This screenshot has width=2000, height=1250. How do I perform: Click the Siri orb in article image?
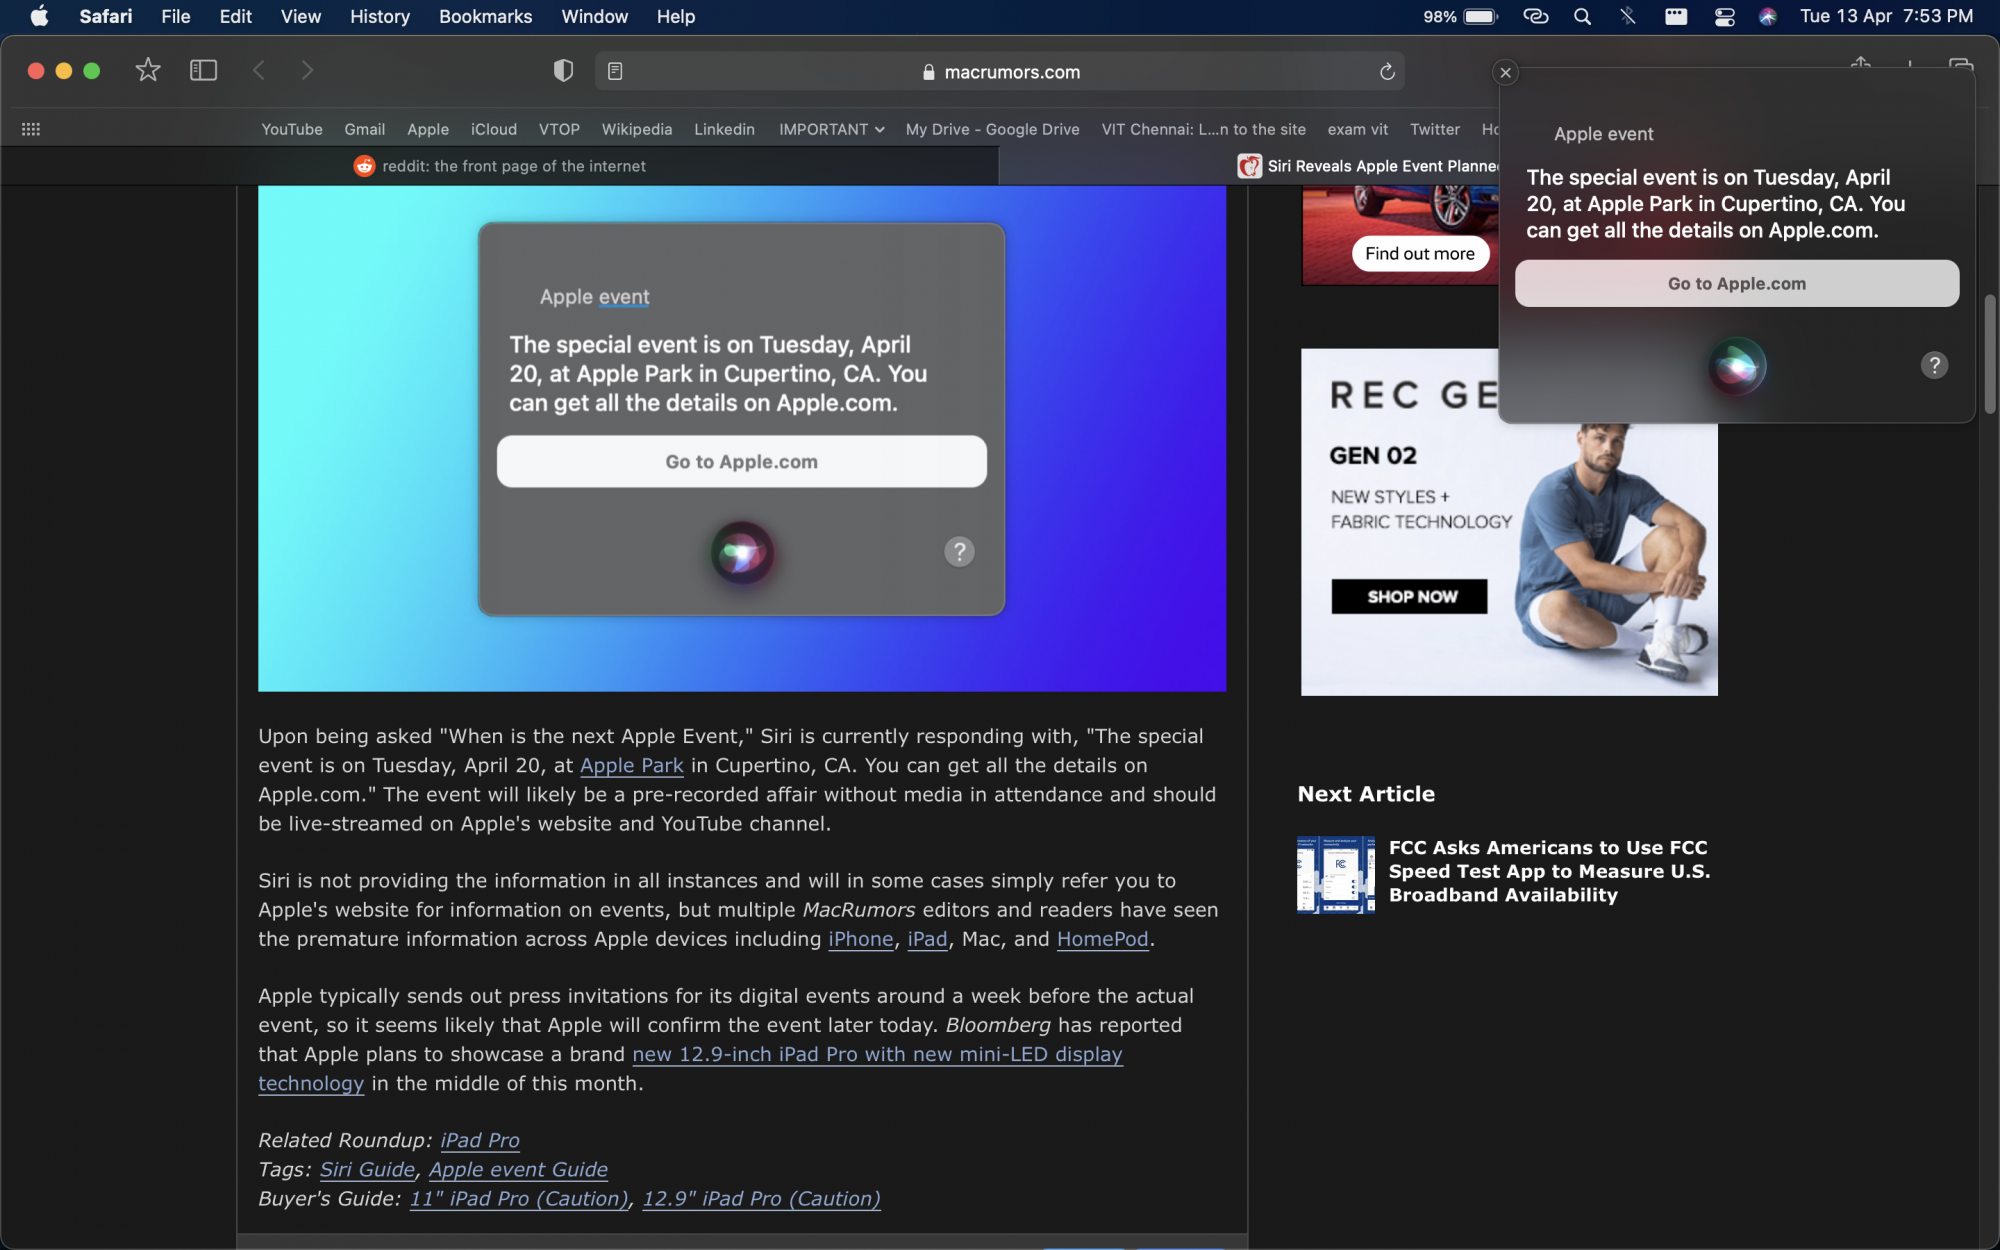(x=741, y=552)
